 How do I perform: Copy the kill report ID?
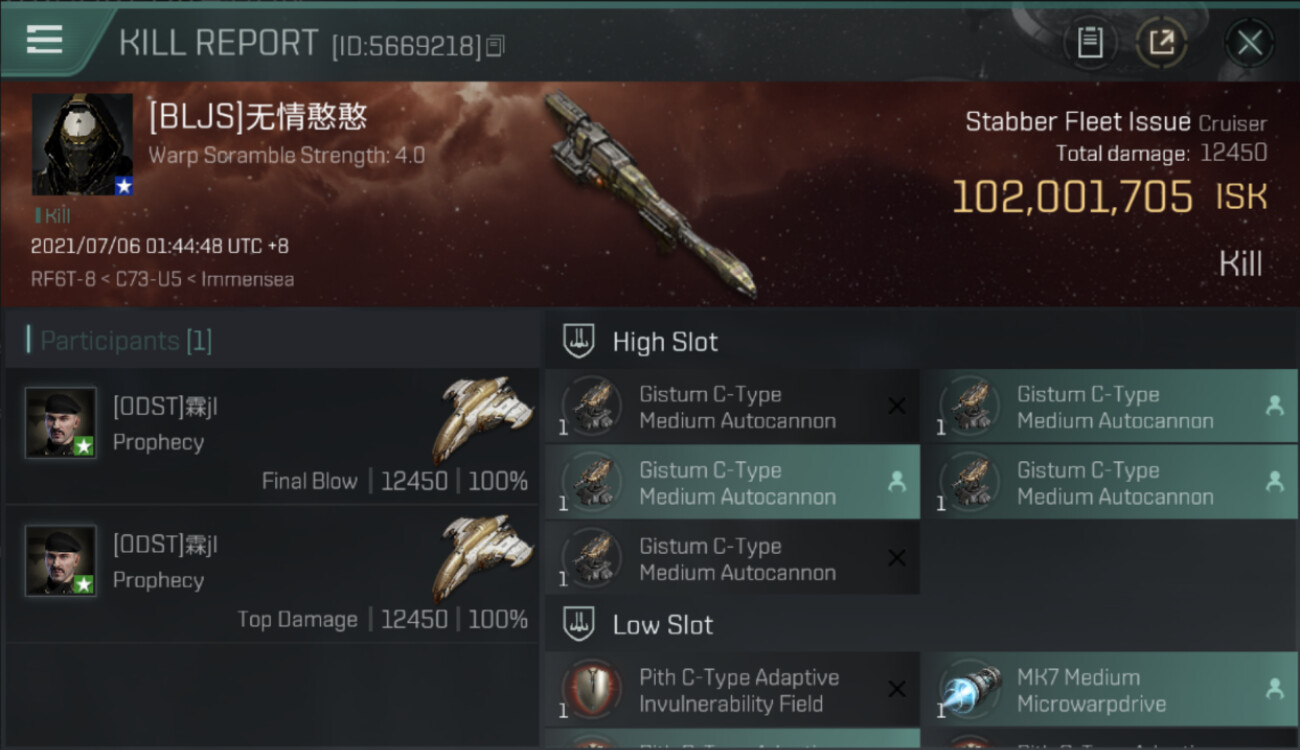tap(496, 45)
